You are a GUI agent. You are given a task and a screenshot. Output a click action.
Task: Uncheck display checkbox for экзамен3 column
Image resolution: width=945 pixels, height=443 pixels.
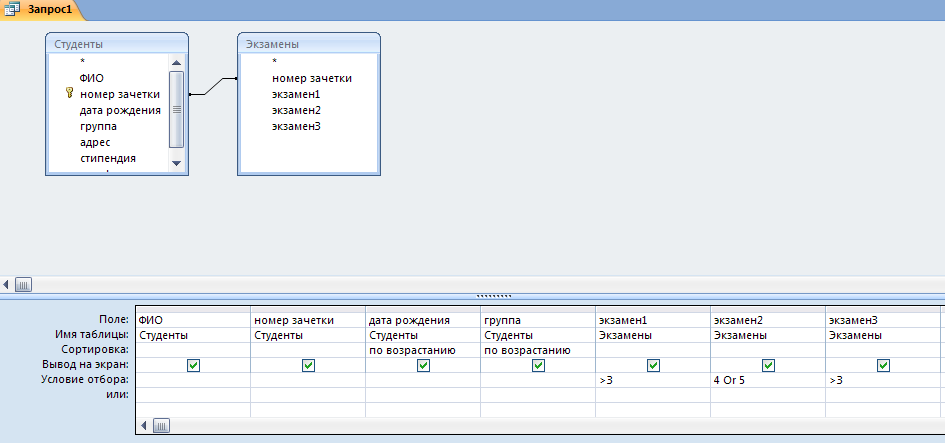click(x=883, y=365)
